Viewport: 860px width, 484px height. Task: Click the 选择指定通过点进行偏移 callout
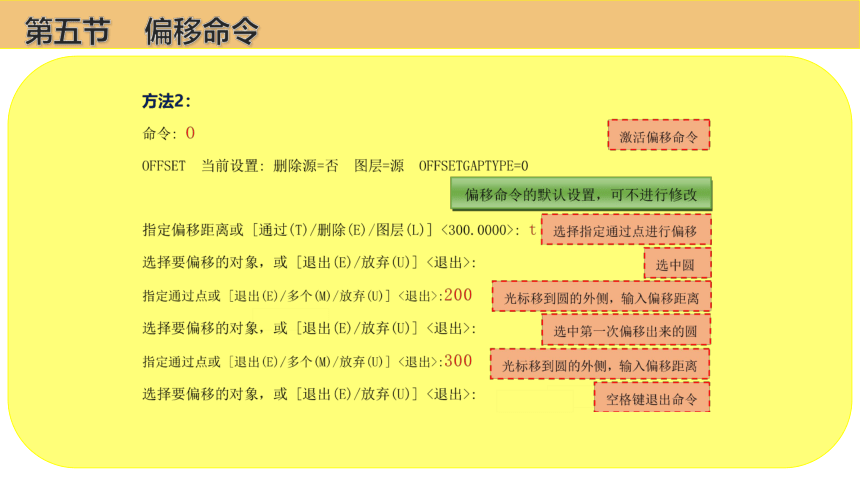626,230
